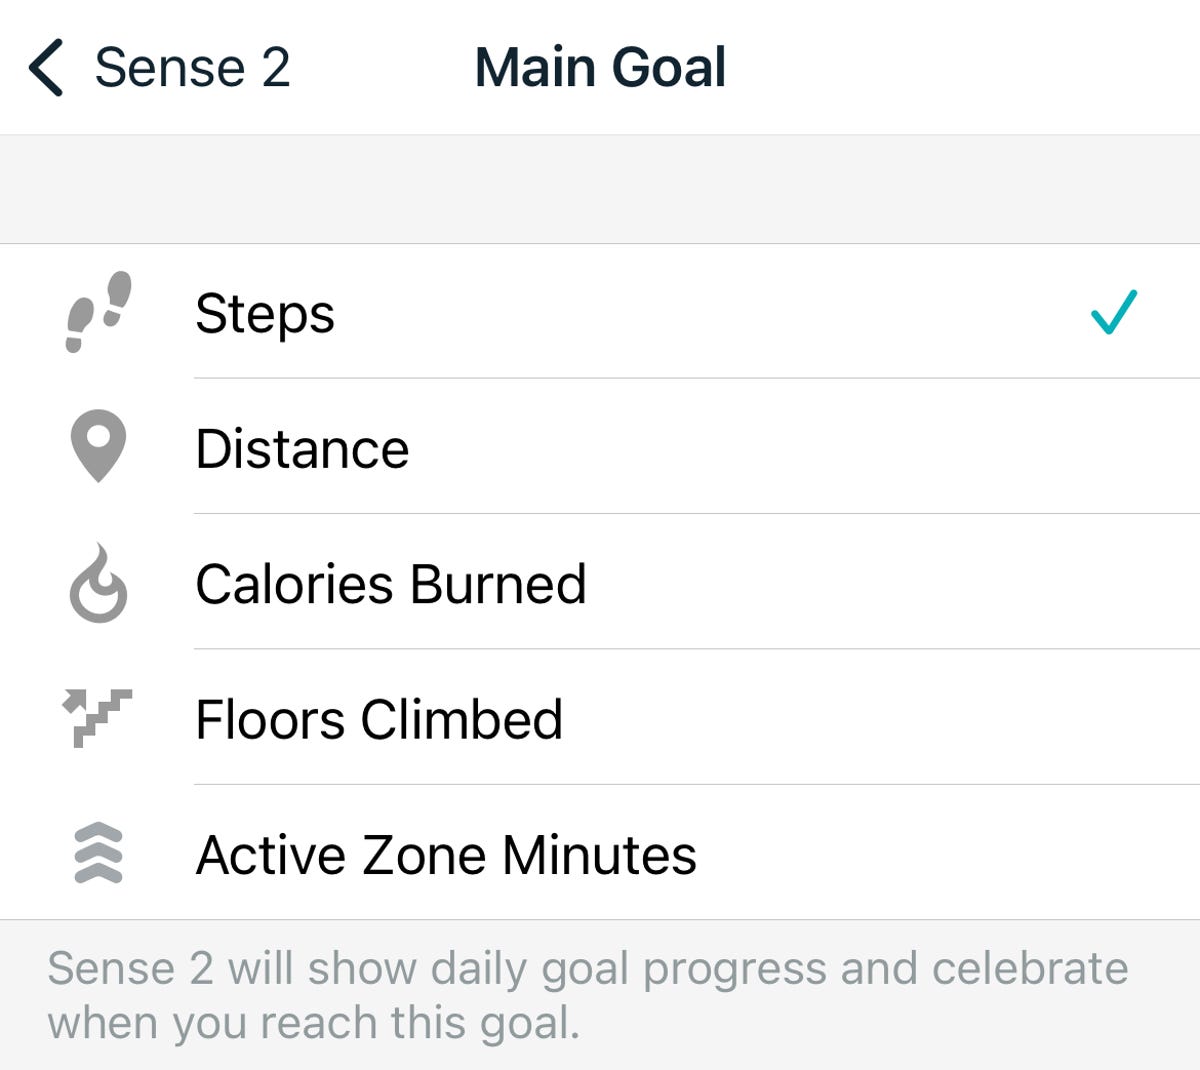
Task: Click the gray spacer above the Steps row
Action: 600,190
